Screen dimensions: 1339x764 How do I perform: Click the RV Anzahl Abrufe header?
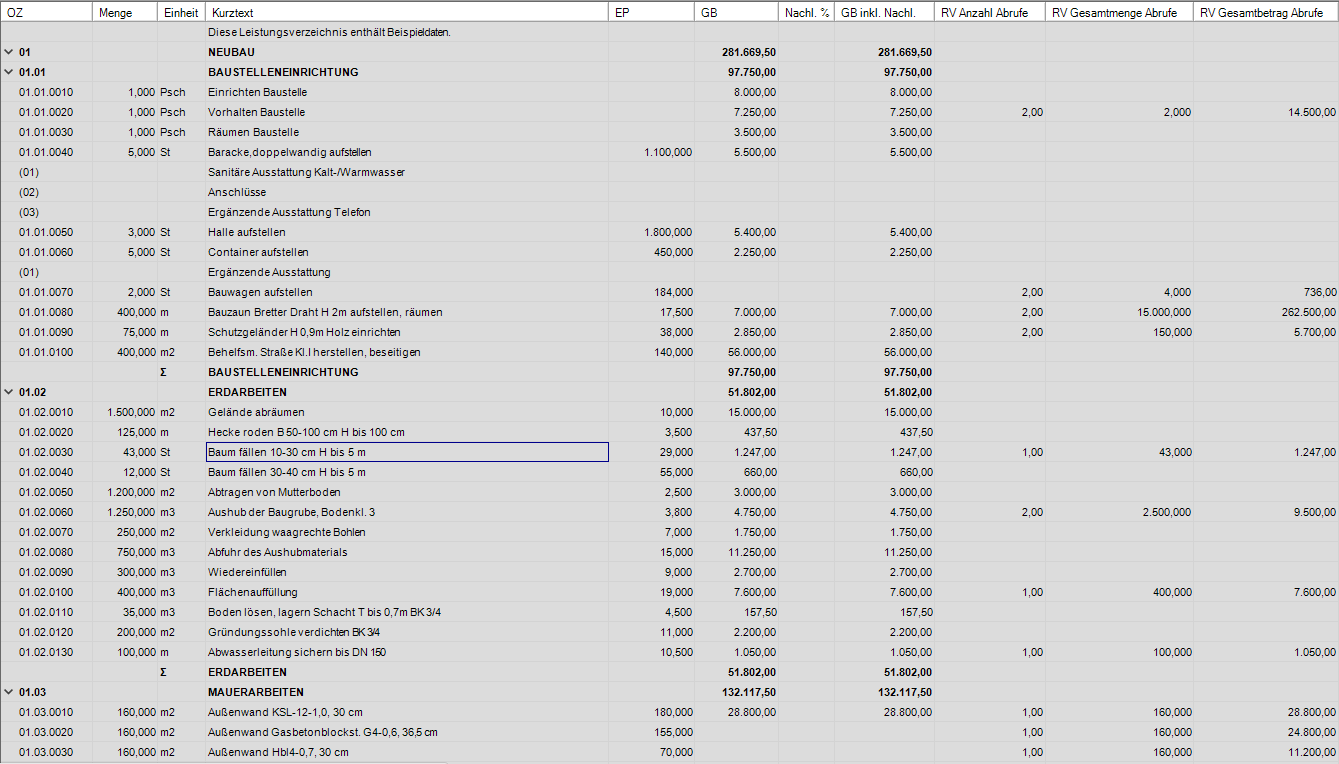pyautogui.click(x=990, y=12)
